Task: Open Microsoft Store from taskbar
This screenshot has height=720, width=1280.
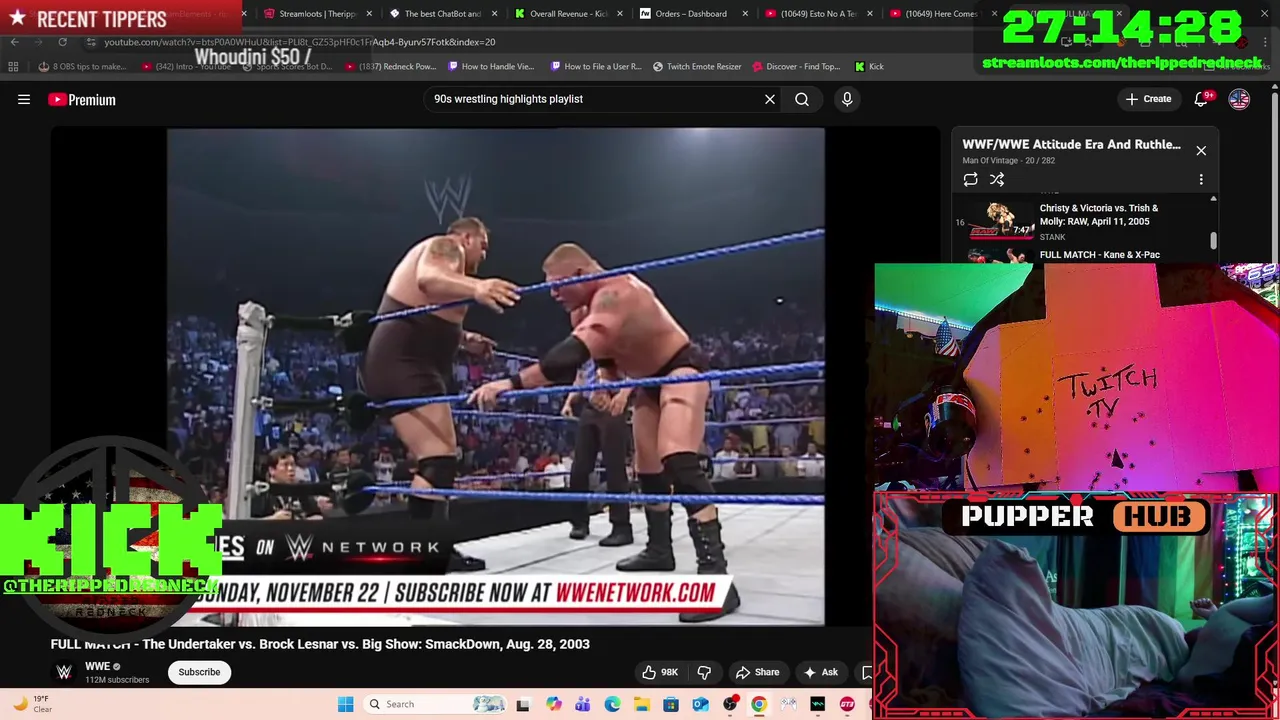Action: (671, 704)
